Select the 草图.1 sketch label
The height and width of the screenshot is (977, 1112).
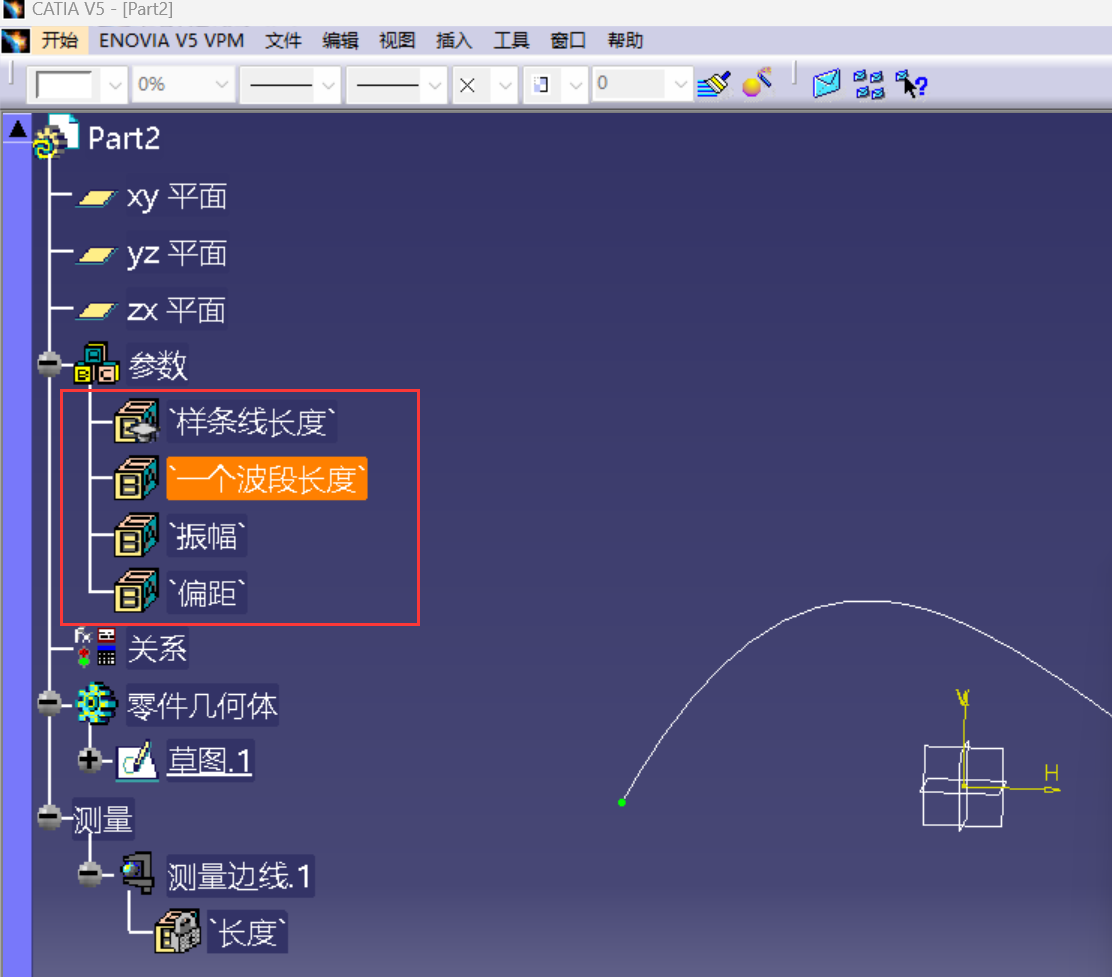(x=209, y=761)
